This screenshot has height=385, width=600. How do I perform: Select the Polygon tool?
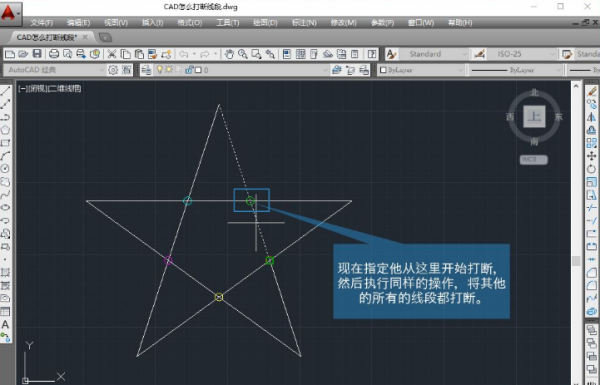point(5,130)
